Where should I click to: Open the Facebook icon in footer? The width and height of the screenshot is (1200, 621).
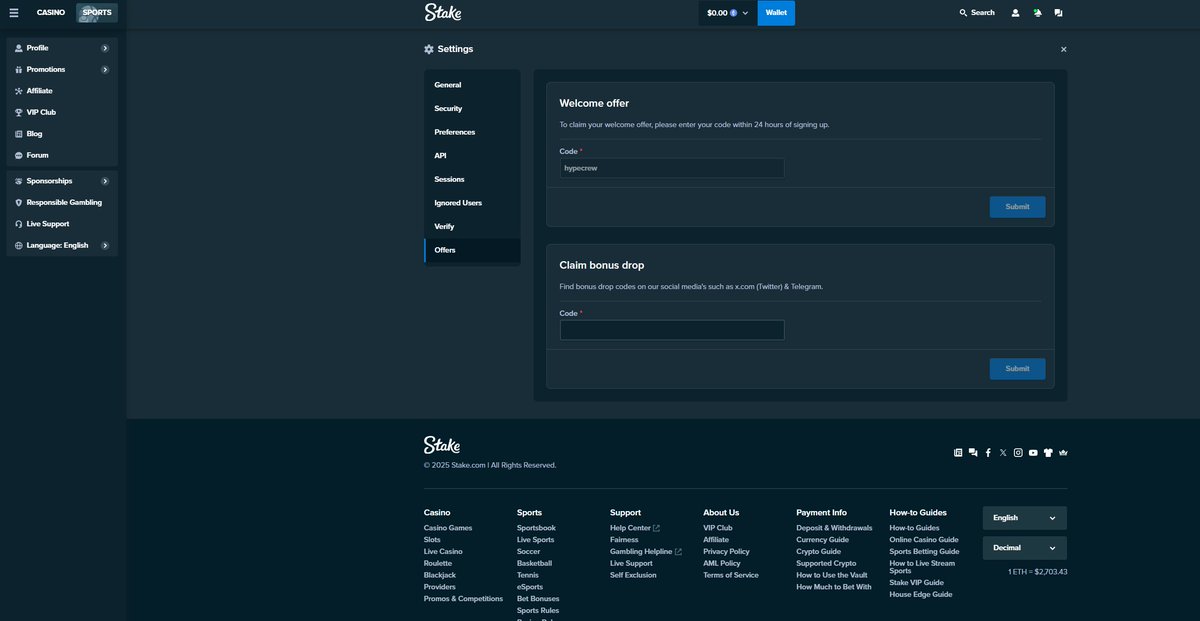[x=988, y=453]
